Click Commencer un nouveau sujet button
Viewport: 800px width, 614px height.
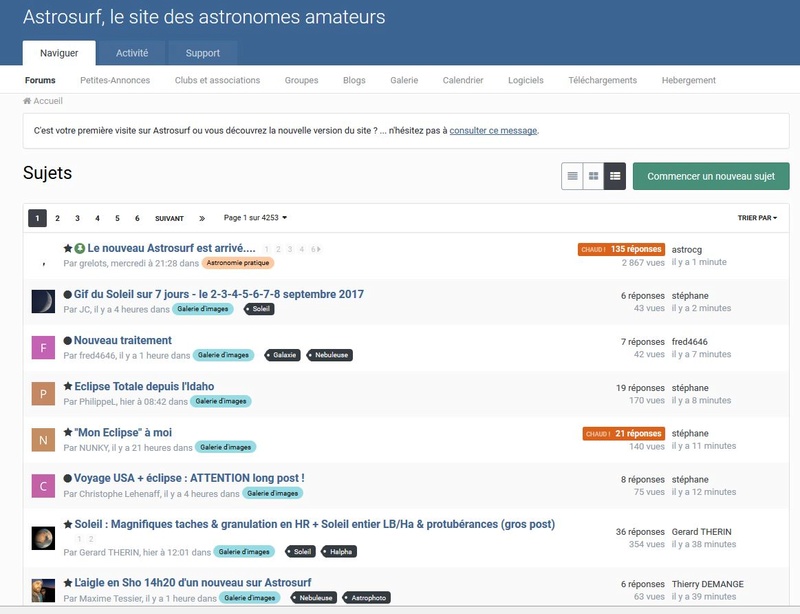tap(711, 176)
